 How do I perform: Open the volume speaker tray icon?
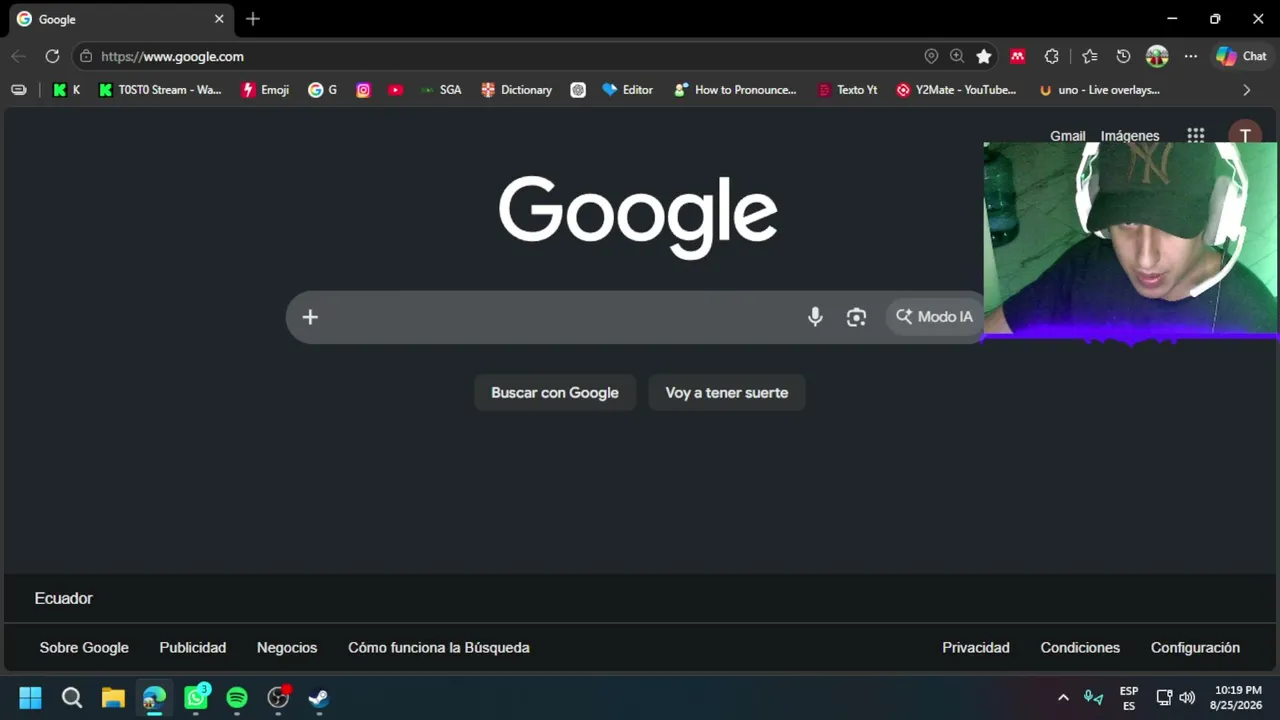pyautogui.click(x=1187, y=698)
